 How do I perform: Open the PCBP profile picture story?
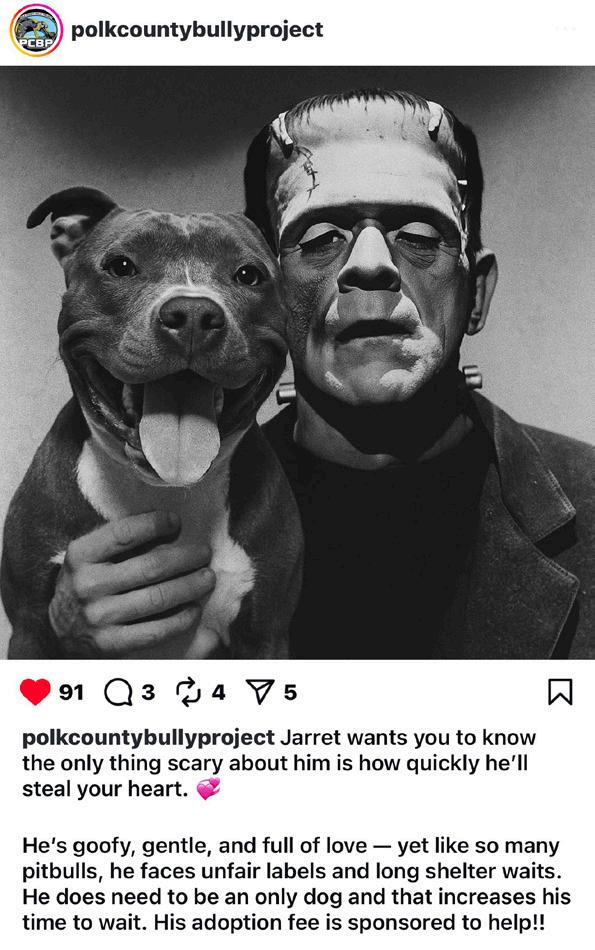click(x=36, y=30)
